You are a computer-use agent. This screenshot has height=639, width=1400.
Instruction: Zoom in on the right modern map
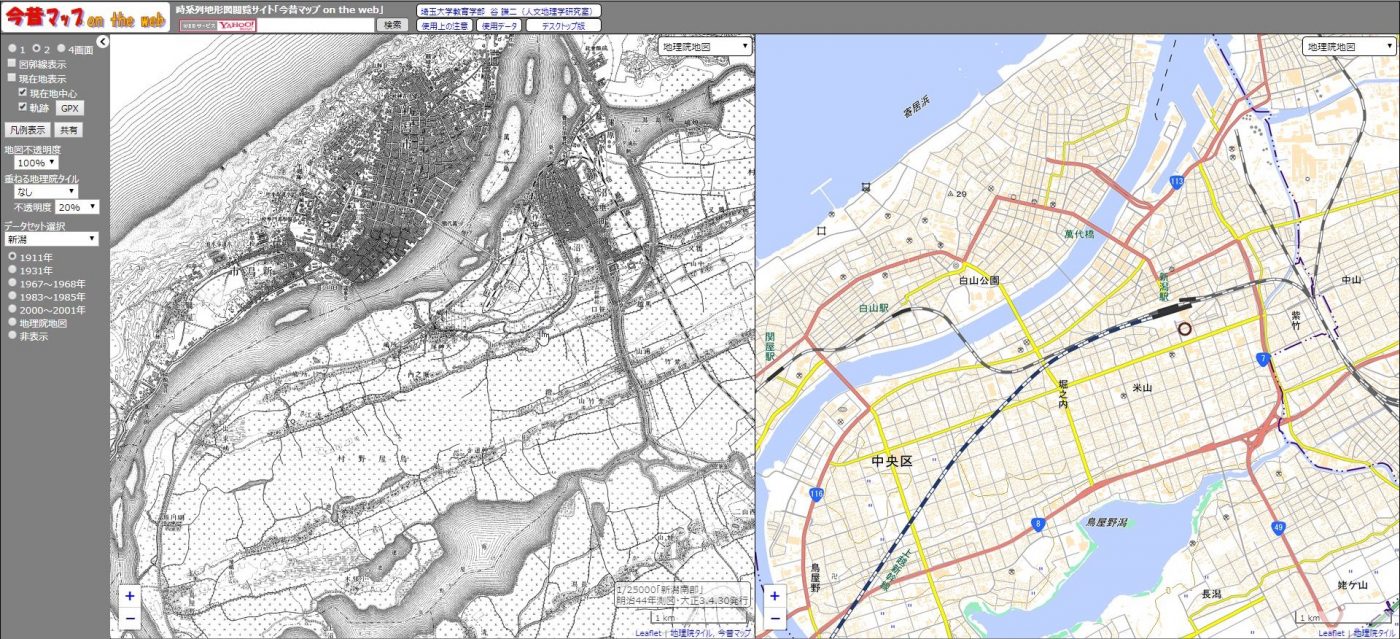(x=774, y=596)
